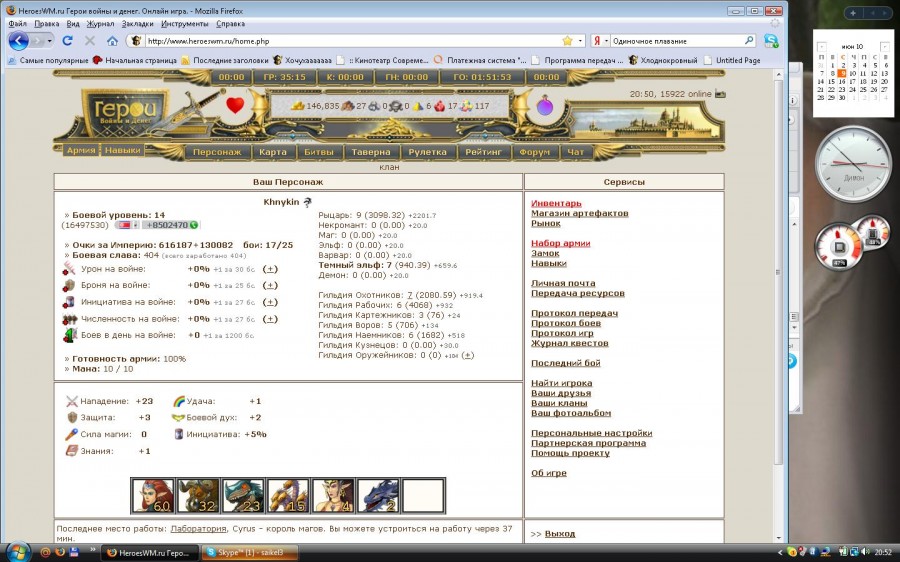Open the Таверна game tab
900x562 pixels.
tap(371, 152)
